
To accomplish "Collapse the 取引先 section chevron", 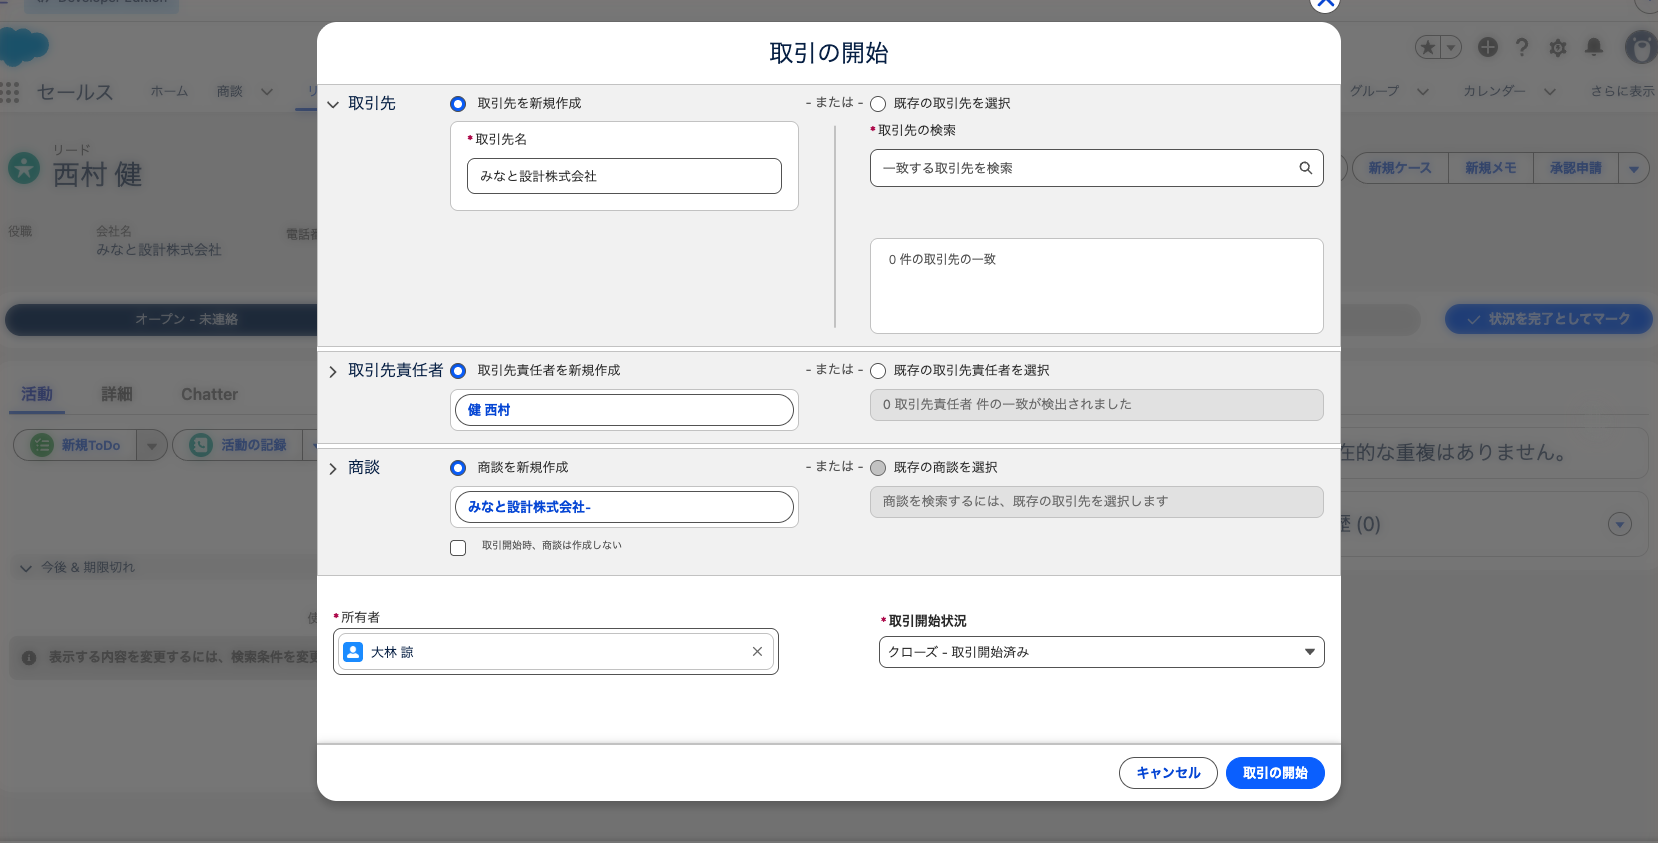I will [333, 104].
